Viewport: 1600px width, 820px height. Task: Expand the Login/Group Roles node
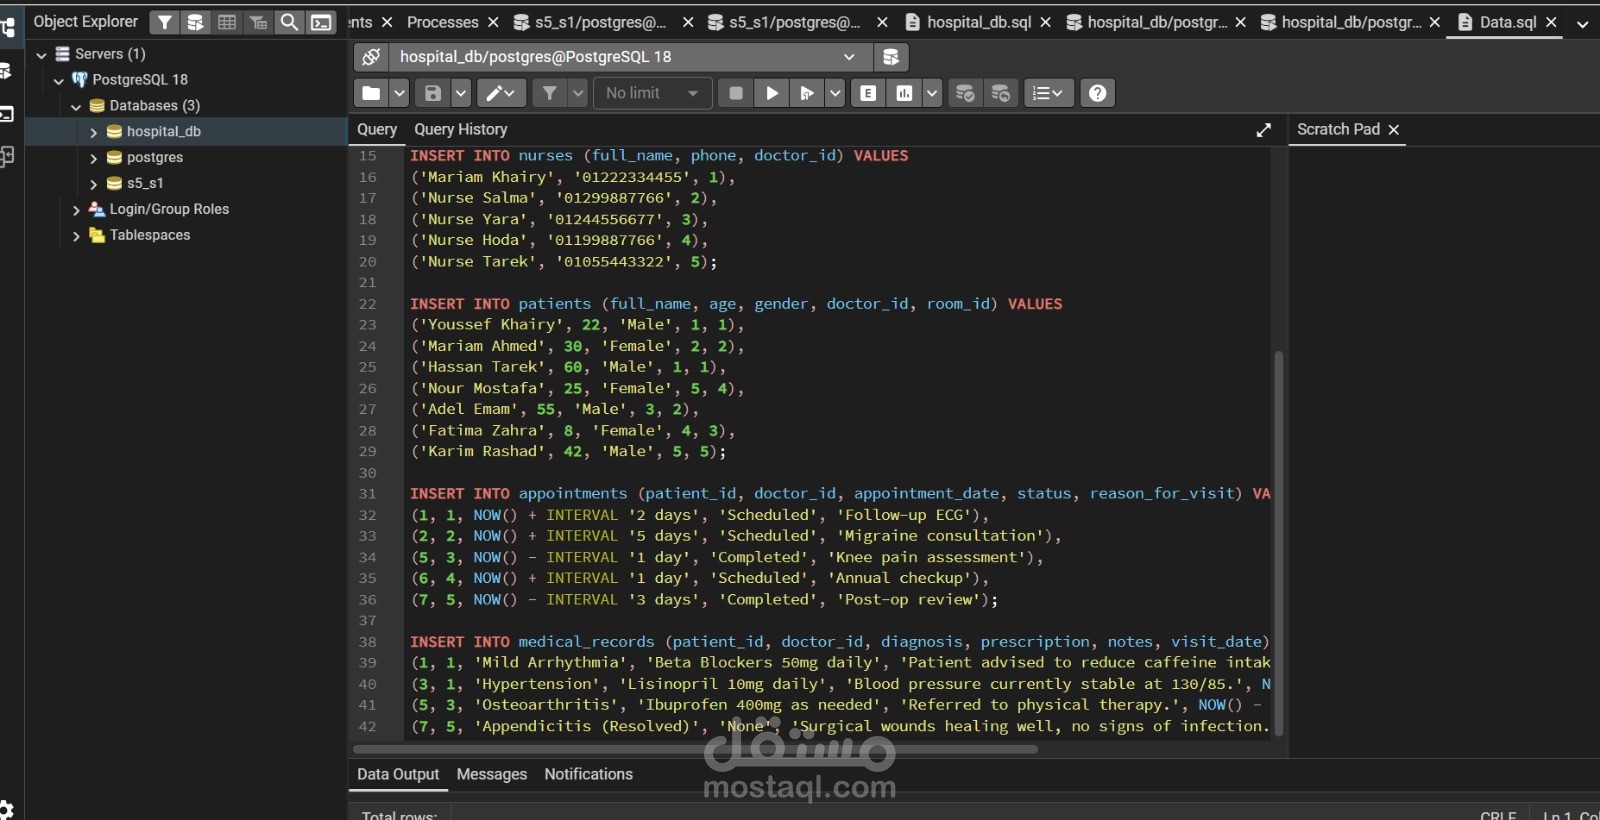tap(76, 210)
